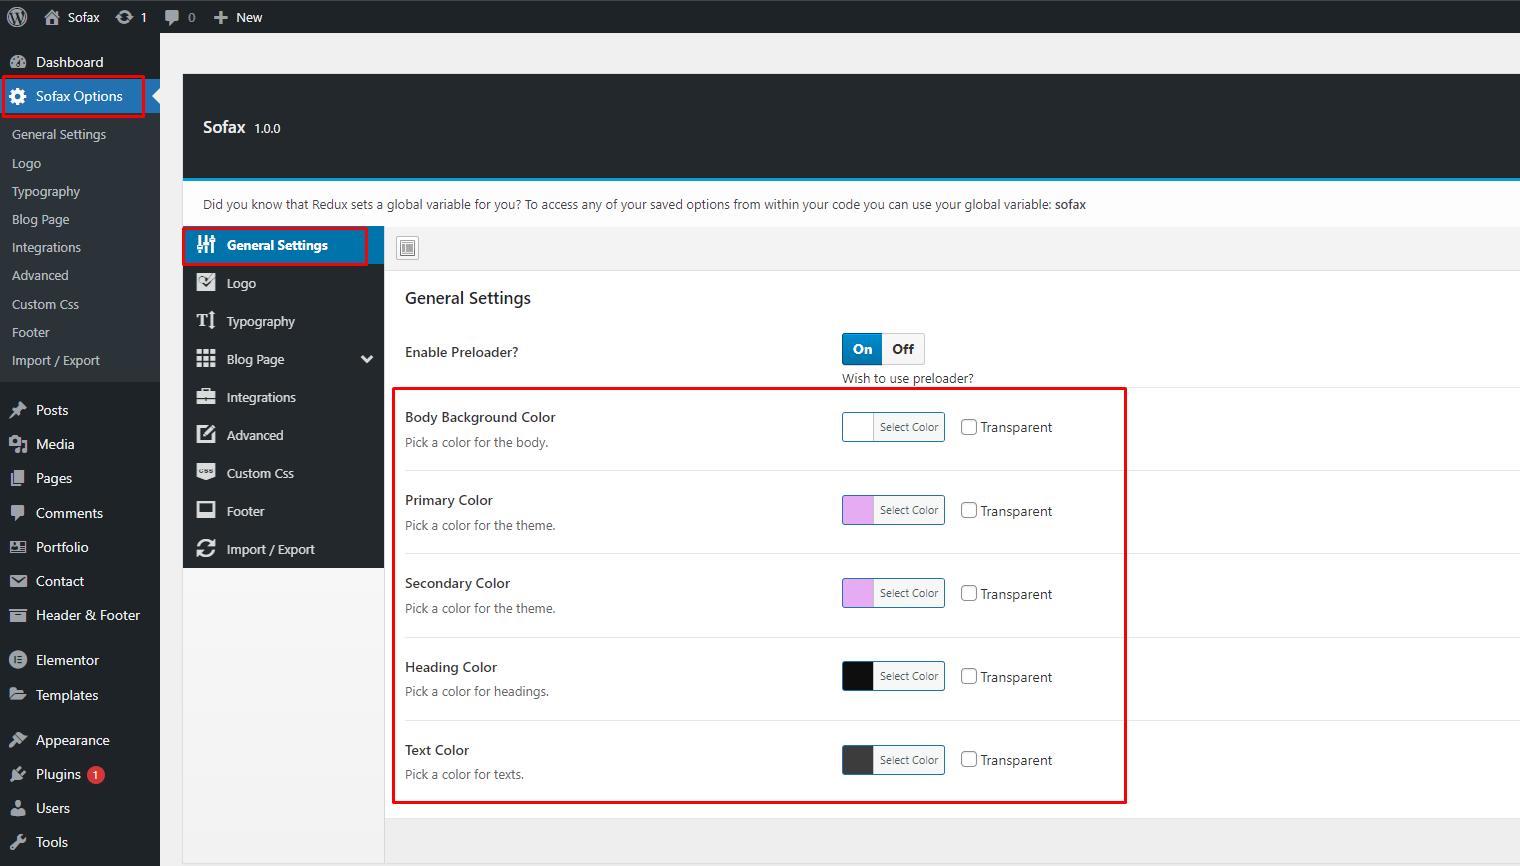Click New in the admin bar
Viewport: 1520px width, 866px height.
coord(249,17)
